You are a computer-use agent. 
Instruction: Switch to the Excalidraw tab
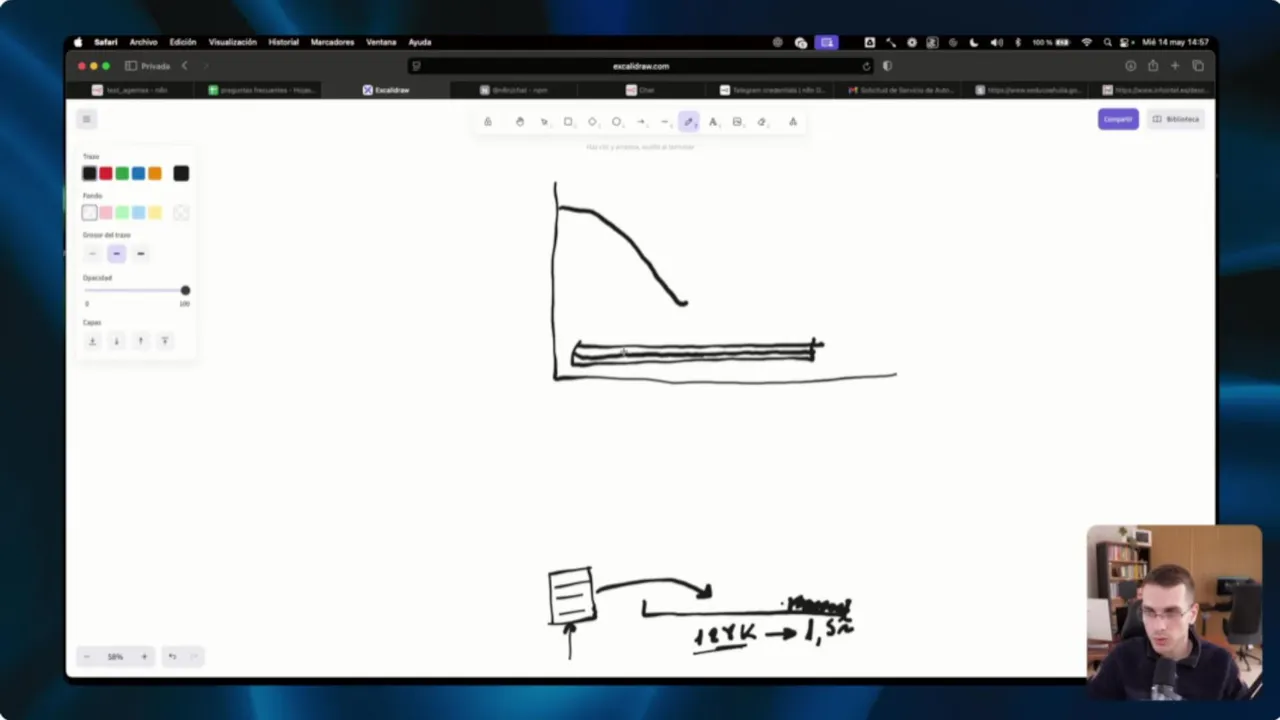386,90
